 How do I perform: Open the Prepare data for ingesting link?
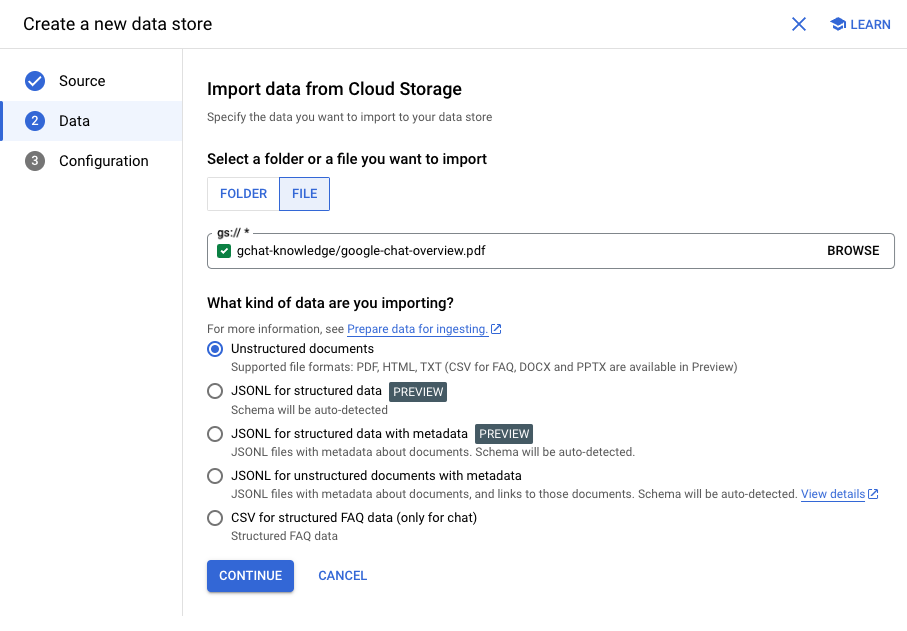417,329
